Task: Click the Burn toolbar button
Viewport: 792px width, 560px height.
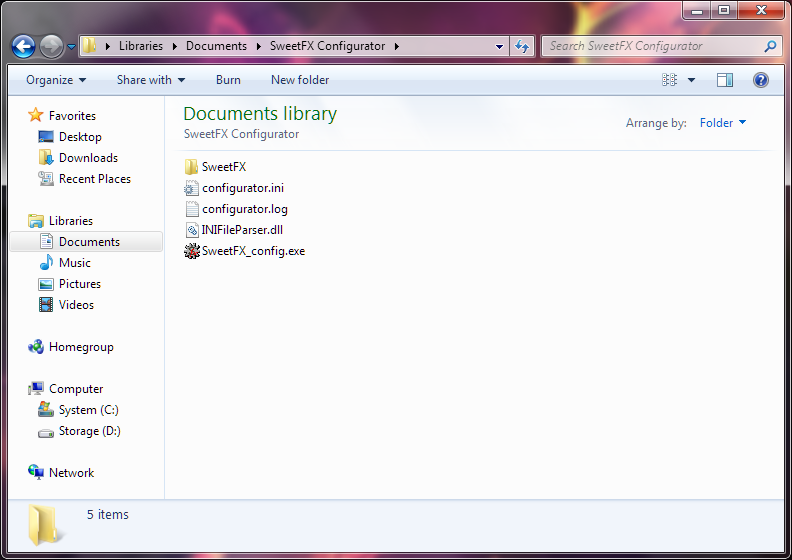Action: (x=228, y=80)
